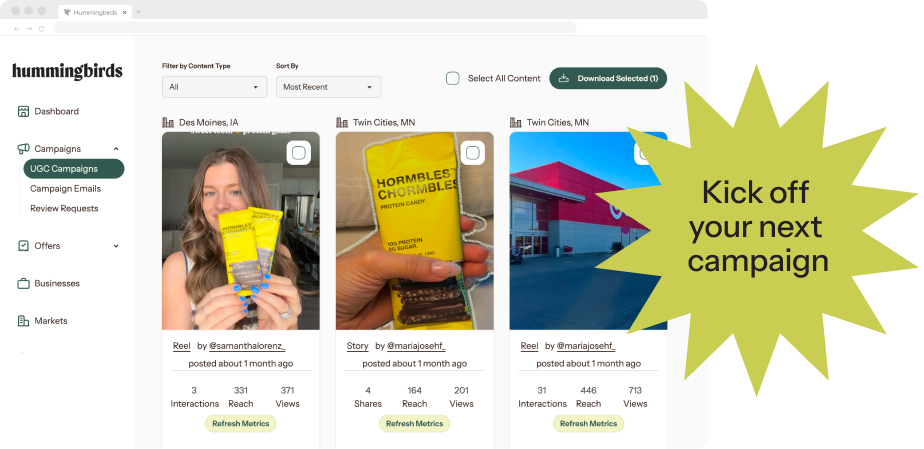Open Markets in the sidebar
This screenshot has width=924, height=449.
[51, 321]
